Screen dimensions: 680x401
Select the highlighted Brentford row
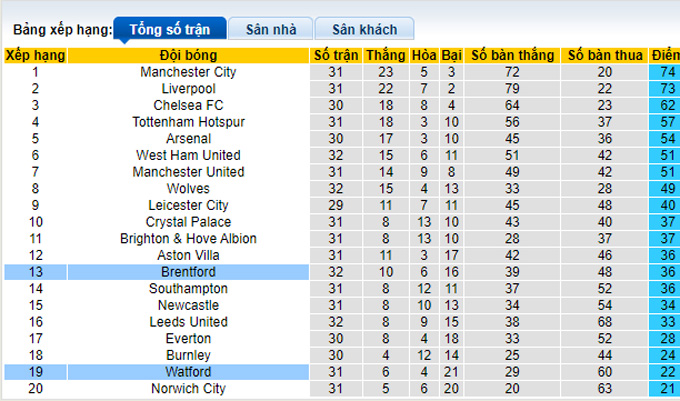pyautogui.click(x=188, y=272)
